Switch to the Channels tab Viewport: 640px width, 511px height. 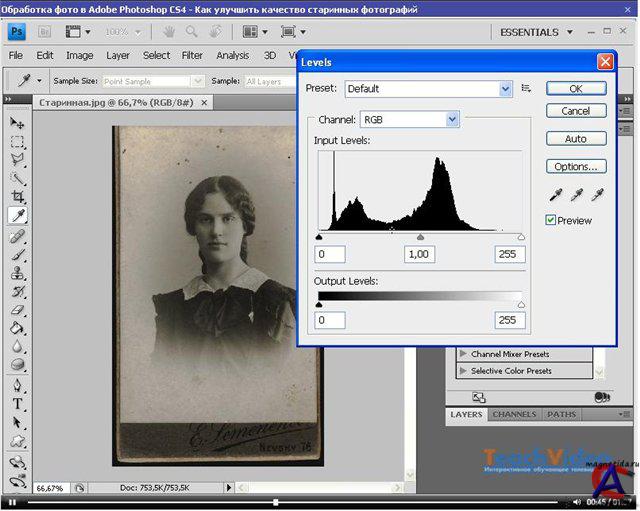coord(514,414)
